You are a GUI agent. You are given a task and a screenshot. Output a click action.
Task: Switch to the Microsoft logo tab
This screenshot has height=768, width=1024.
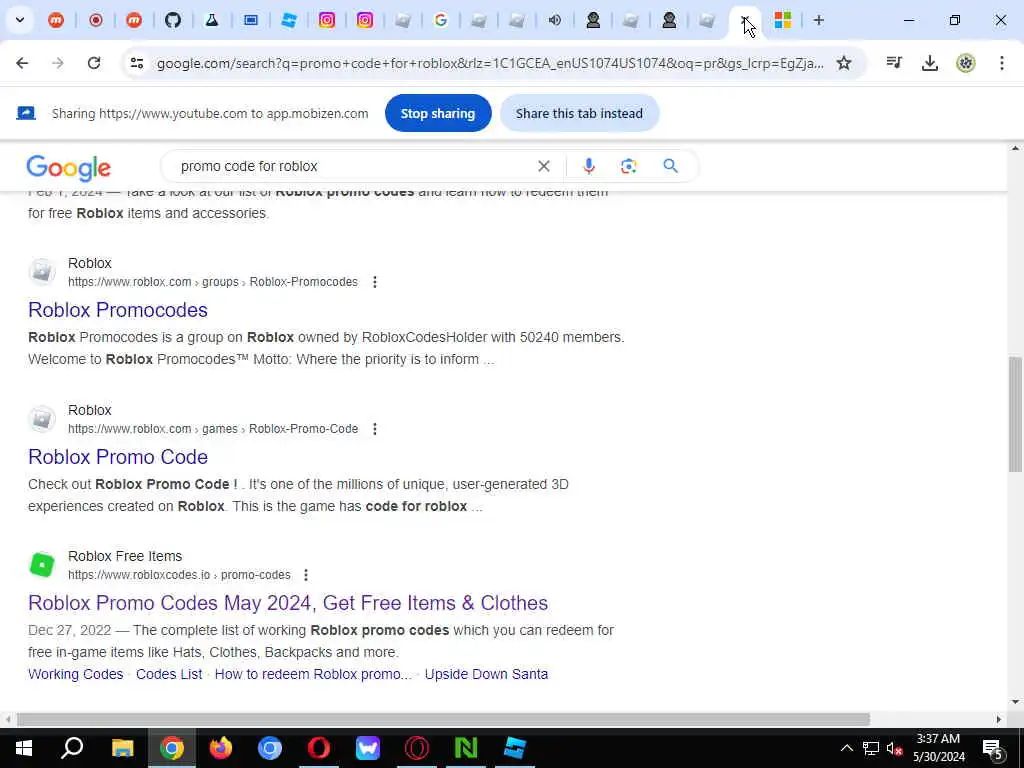point(782,20)
